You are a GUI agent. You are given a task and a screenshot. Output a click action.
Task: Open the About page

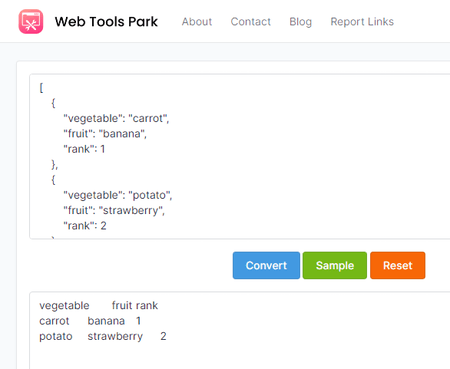197,22
